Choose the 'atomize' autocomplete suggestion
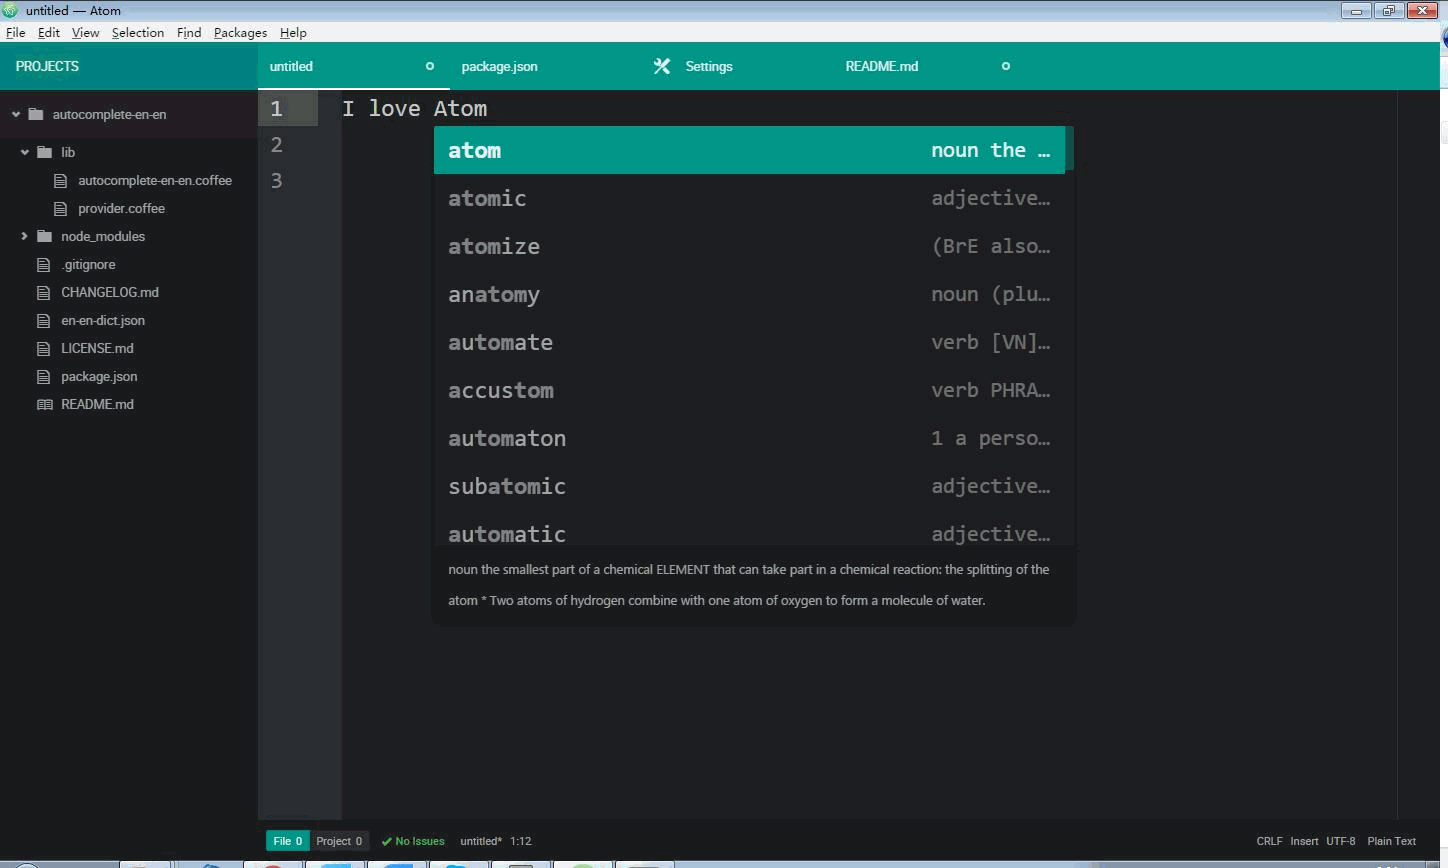The image size is (1448, 868). [749, 246]
